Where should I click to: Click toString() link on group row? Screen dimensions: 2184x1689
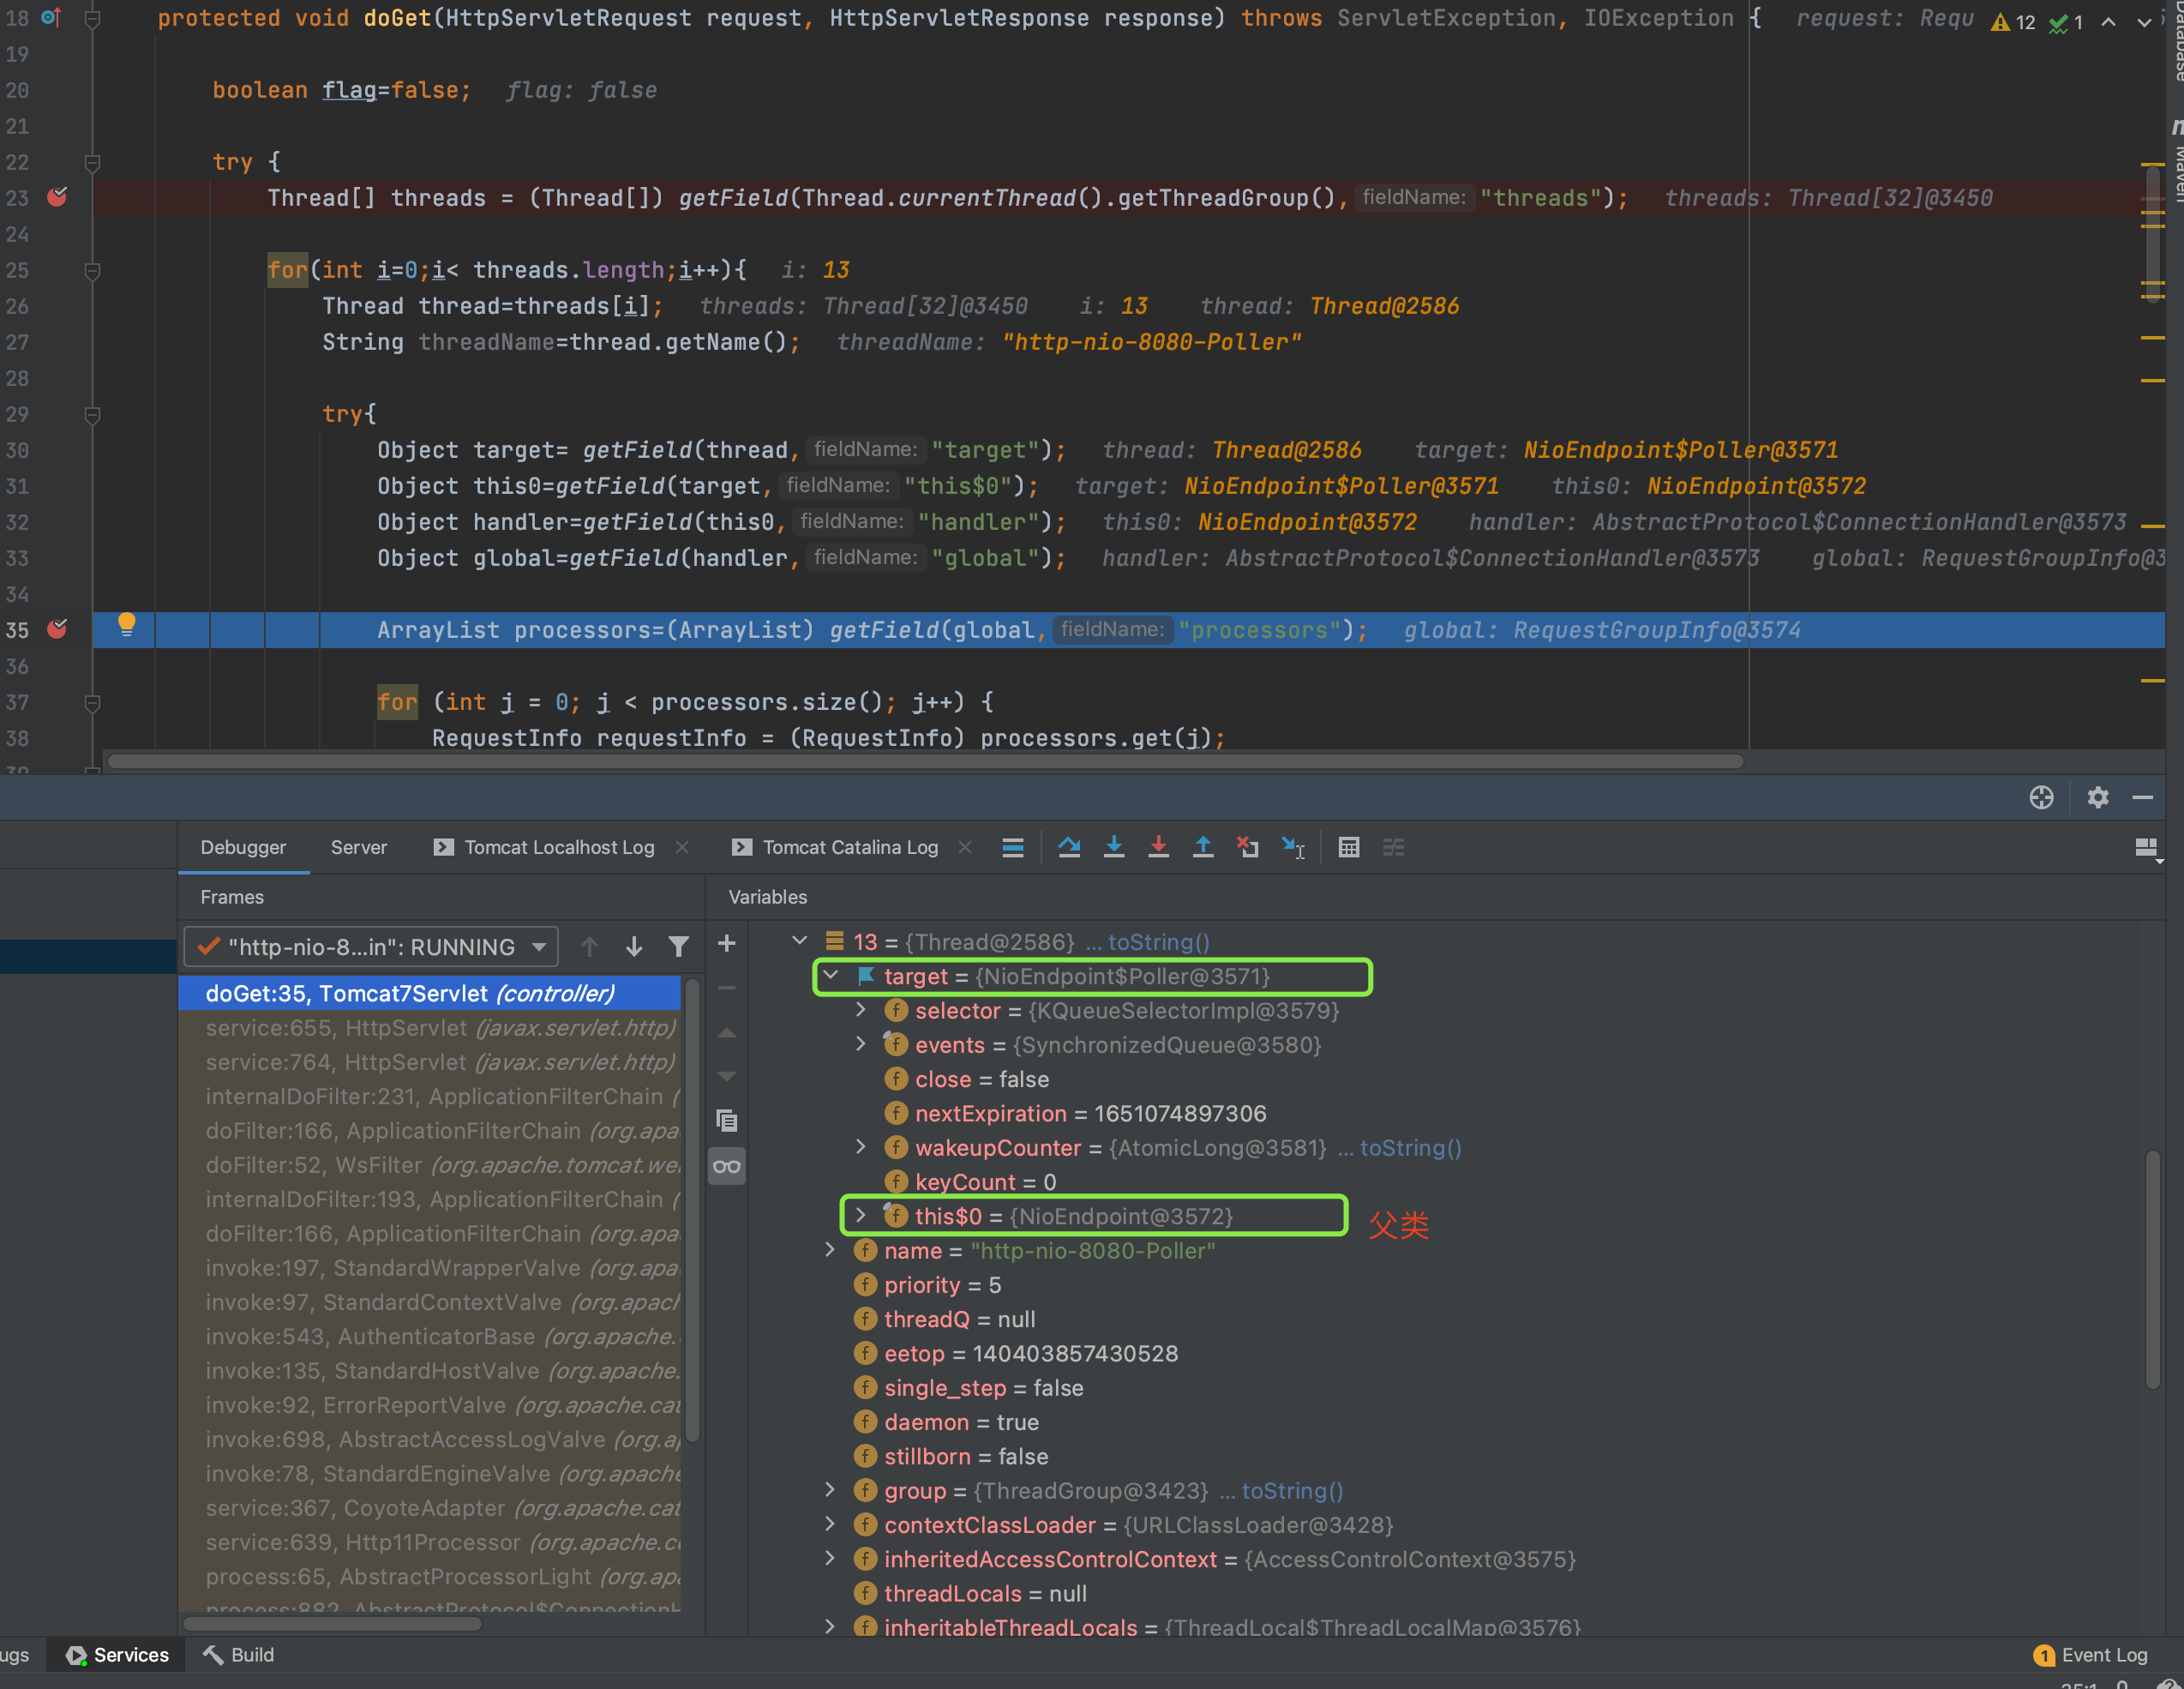coord(1292,1491)
